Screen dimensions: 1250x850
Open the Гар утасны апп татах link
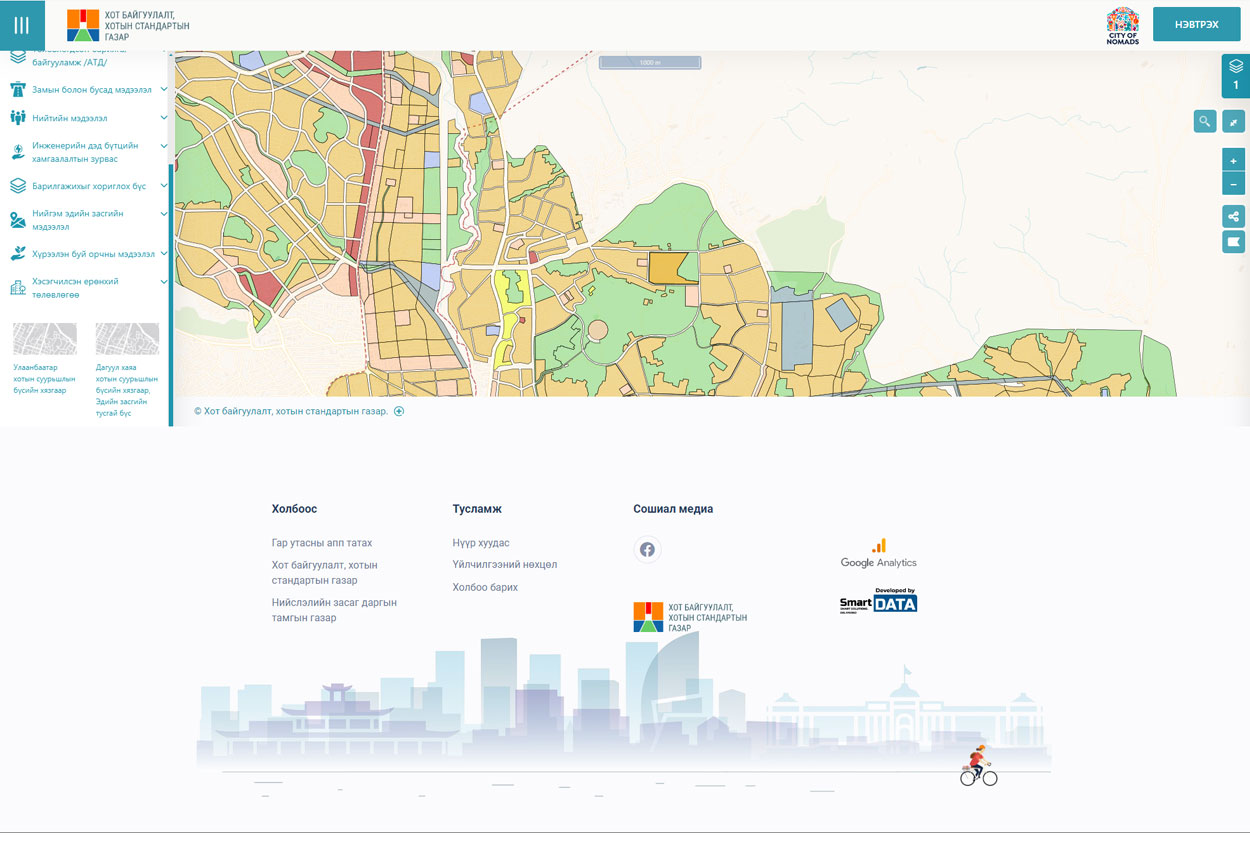[321, 543]
